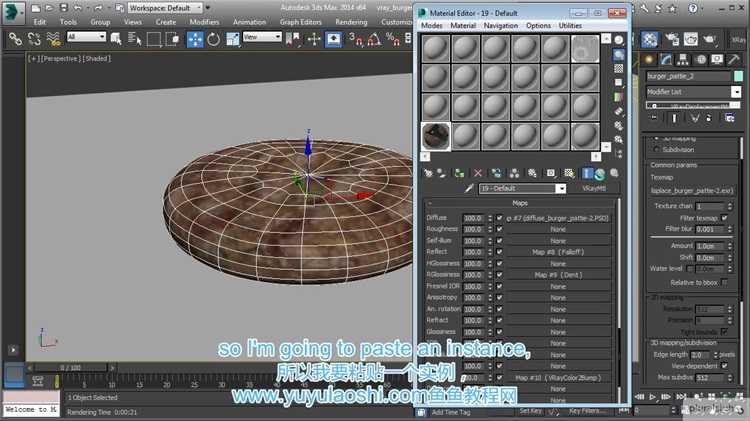Enable Relative to bbox checkbox

[725, 283]
